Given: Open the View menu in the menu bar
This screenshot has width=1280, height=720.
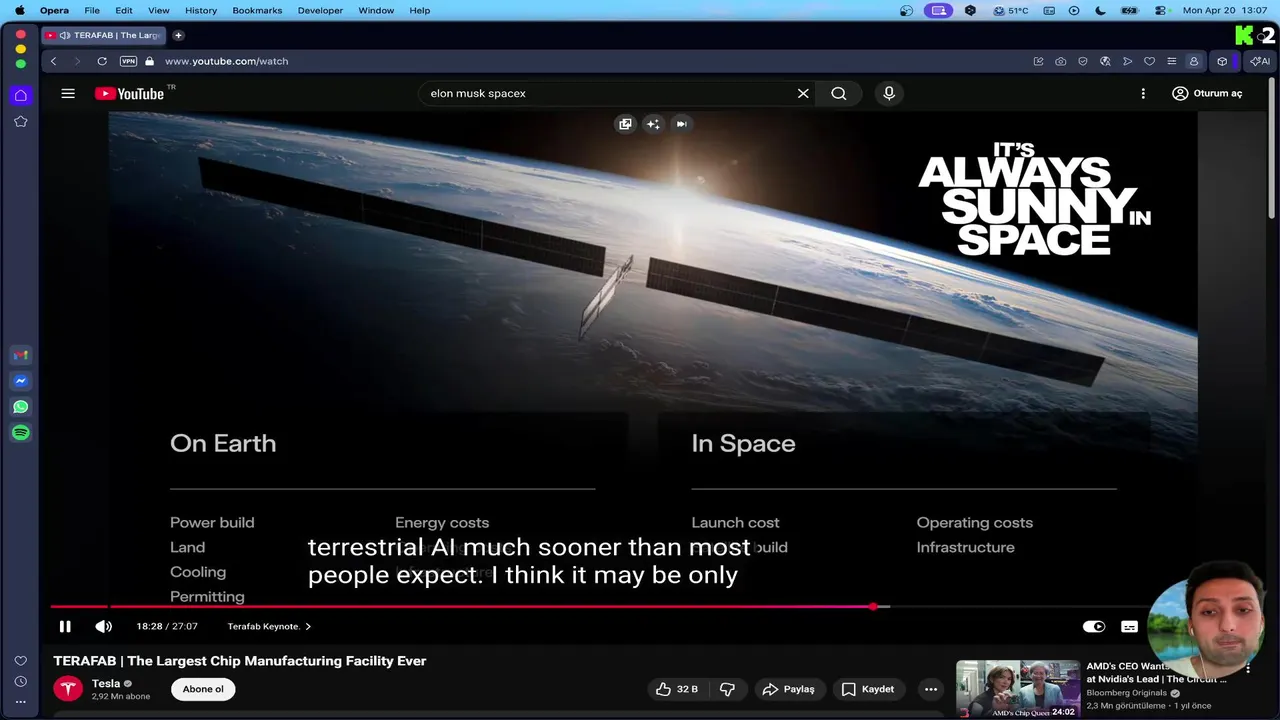Looking at the screenshot, I should tap(158, 10).
